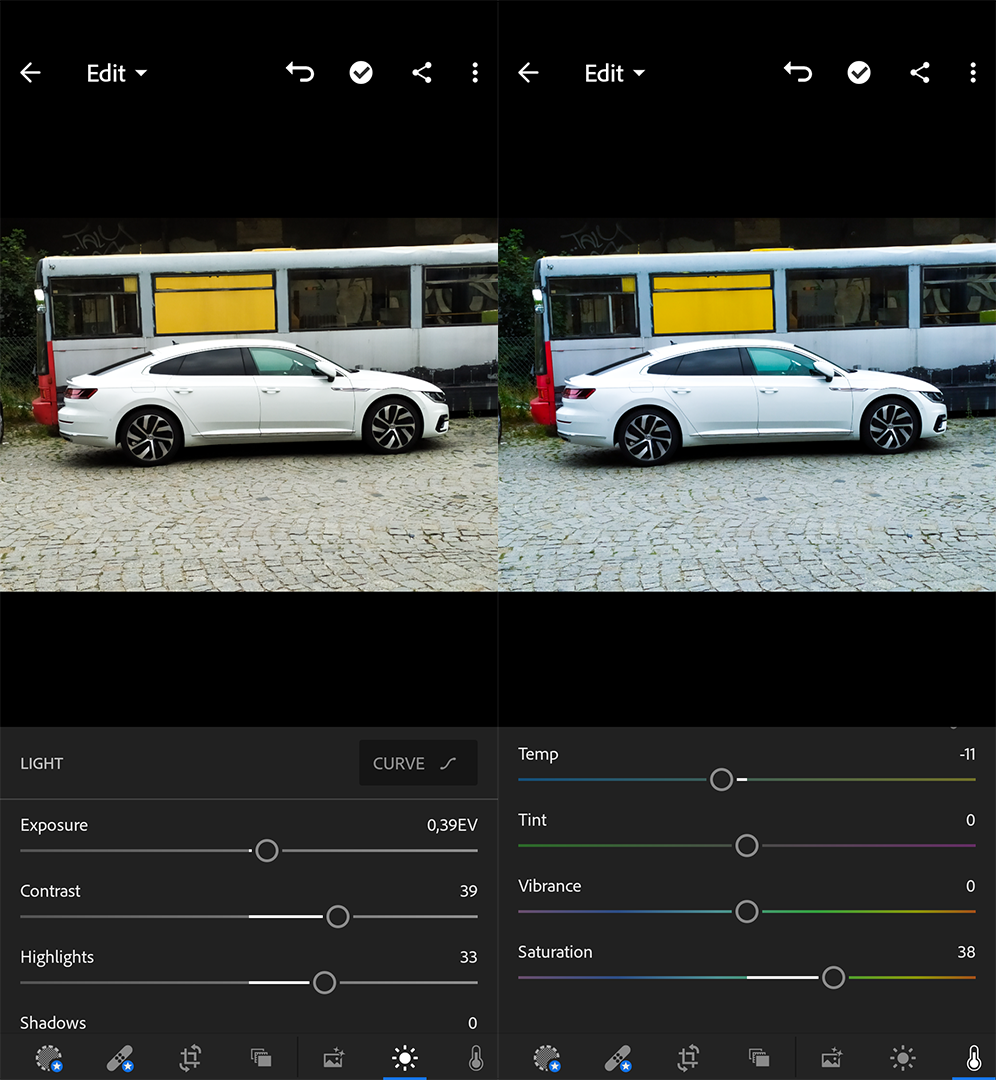
Task: Switch to the Color thermometer tab in left toolbar
Action: (475, 1057)
